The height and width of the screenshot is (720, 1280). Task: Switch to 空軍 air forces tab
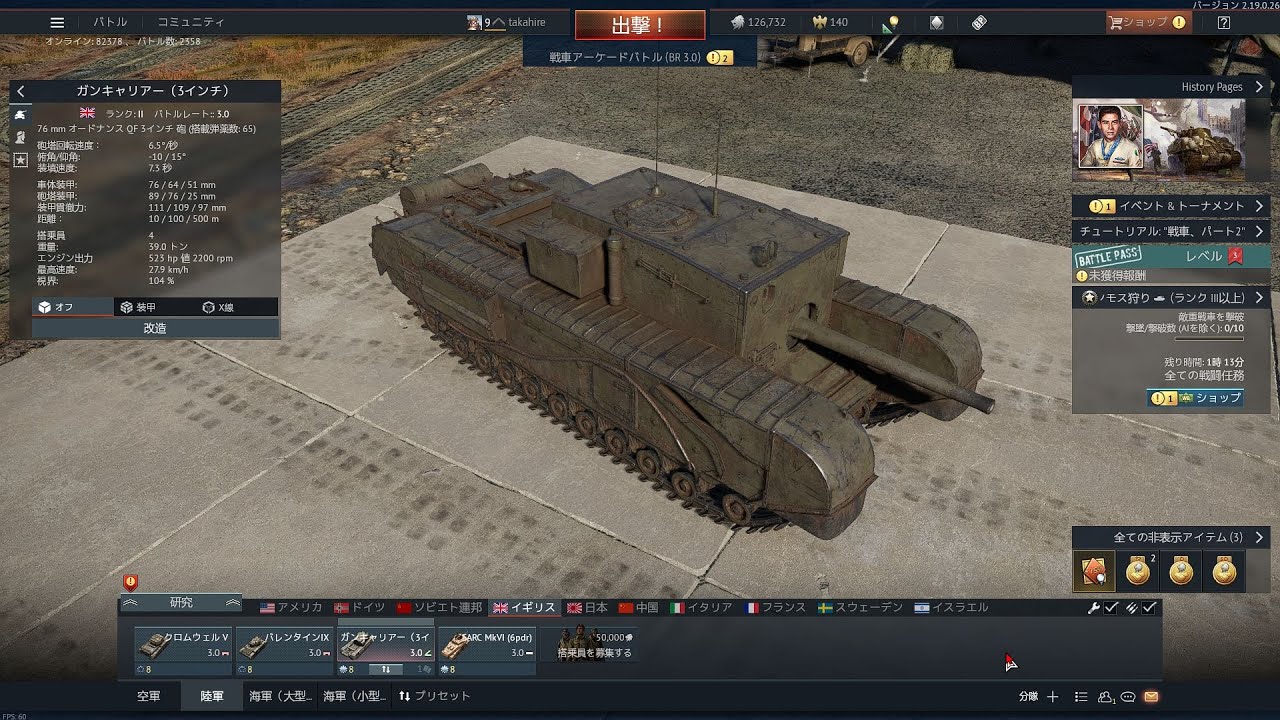point(148,696)
